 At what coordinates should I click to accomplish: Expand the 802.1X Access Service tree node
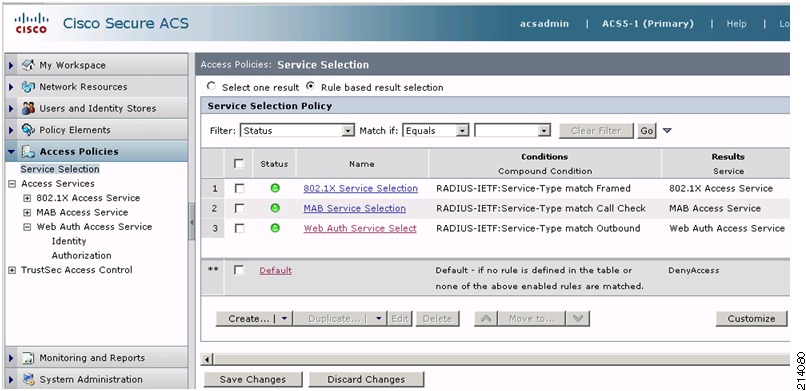(27, 198)
